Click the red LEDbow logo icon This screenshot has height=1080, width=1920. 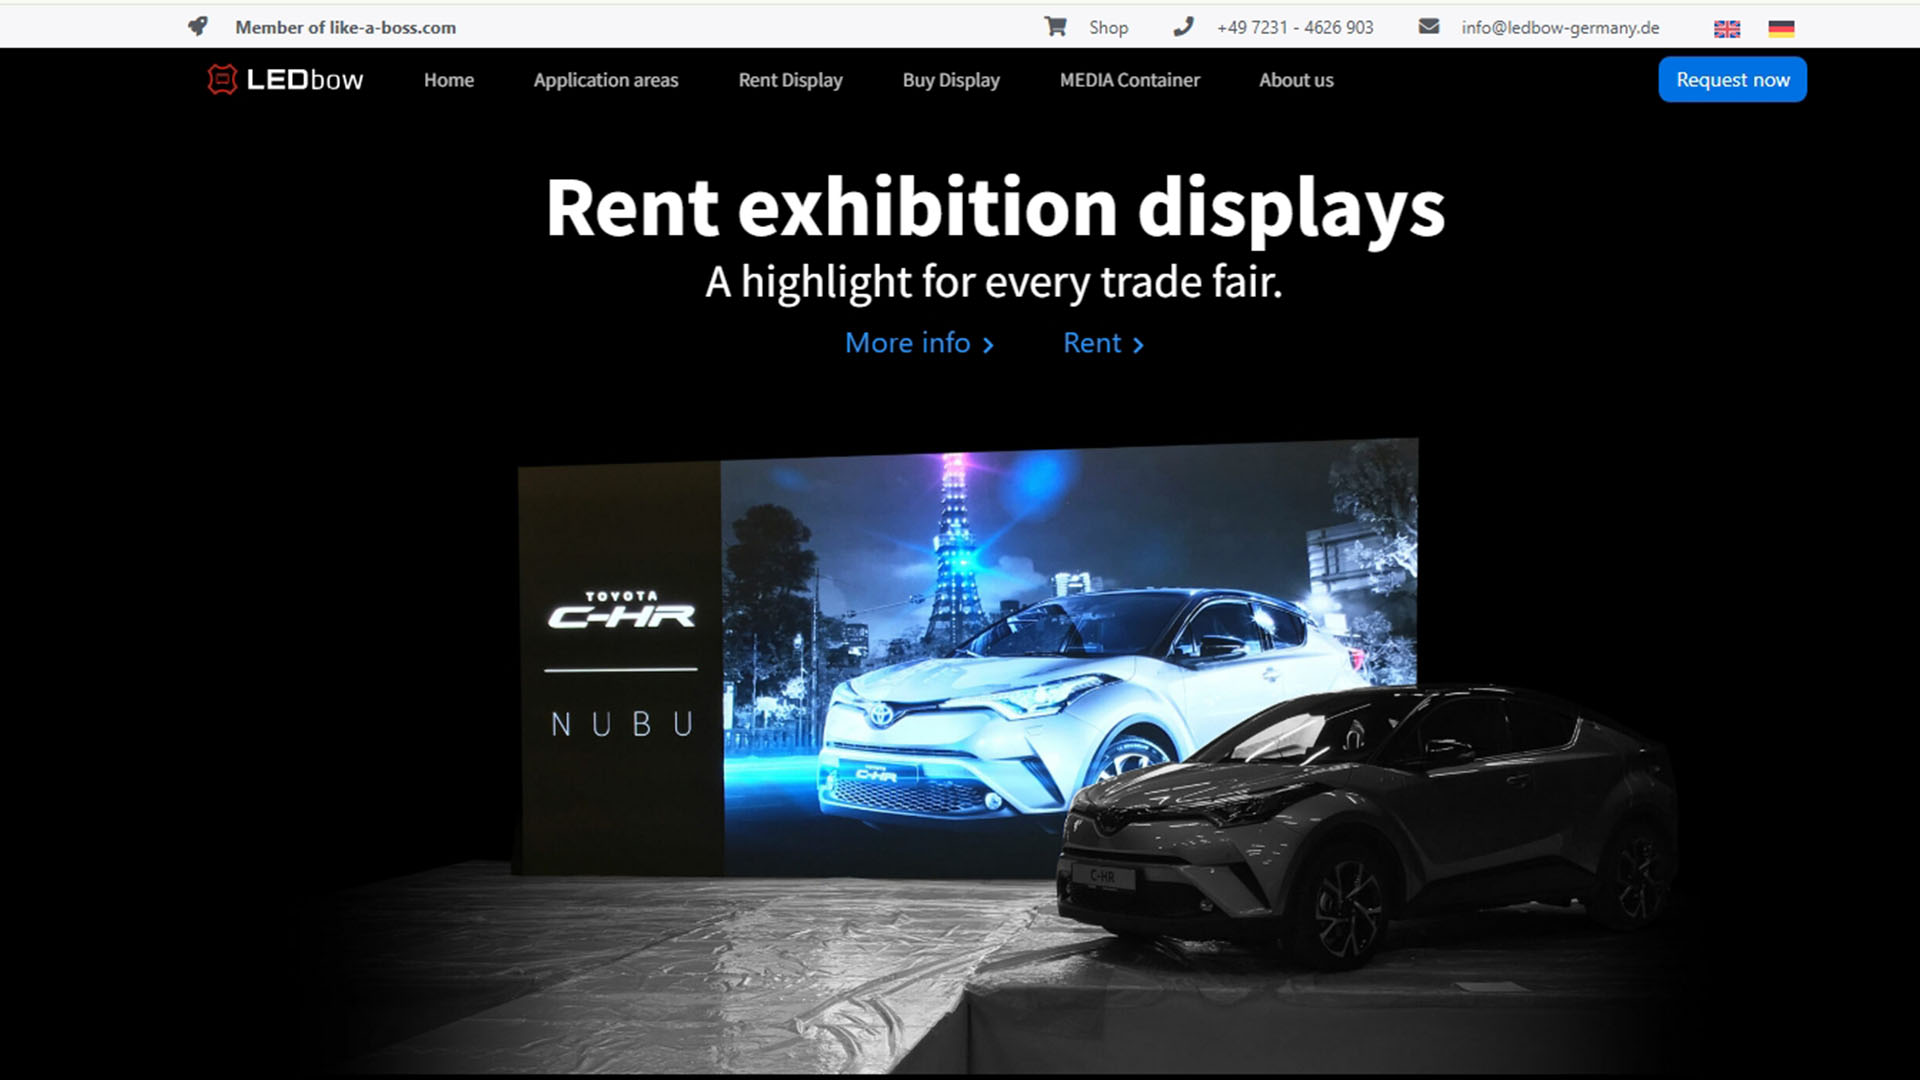click(222, 79)
